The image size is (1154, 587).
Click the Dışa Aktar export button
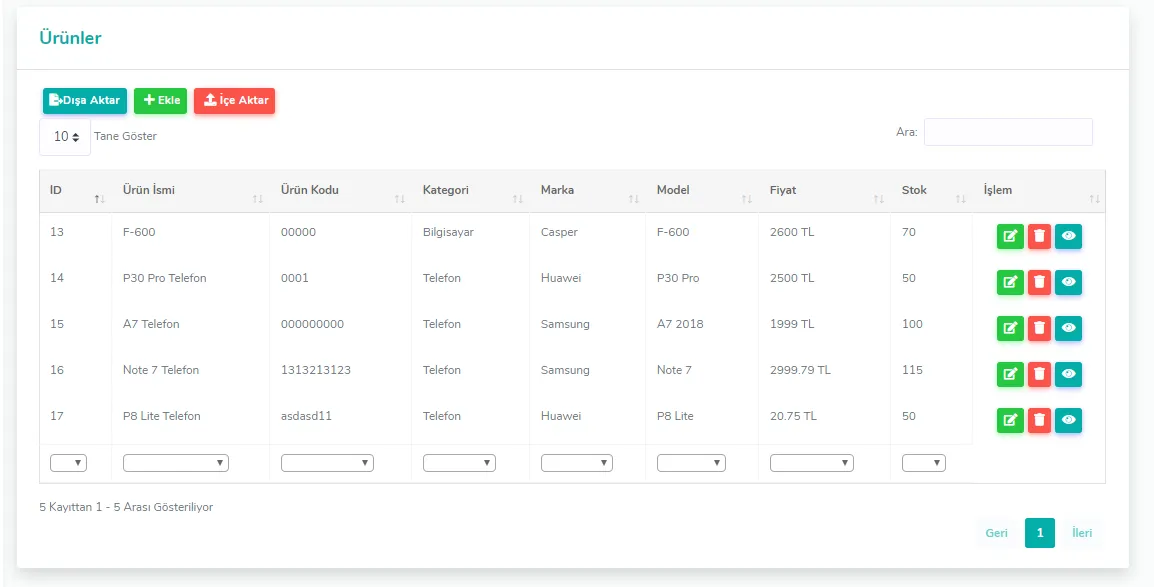click(85, 101)
